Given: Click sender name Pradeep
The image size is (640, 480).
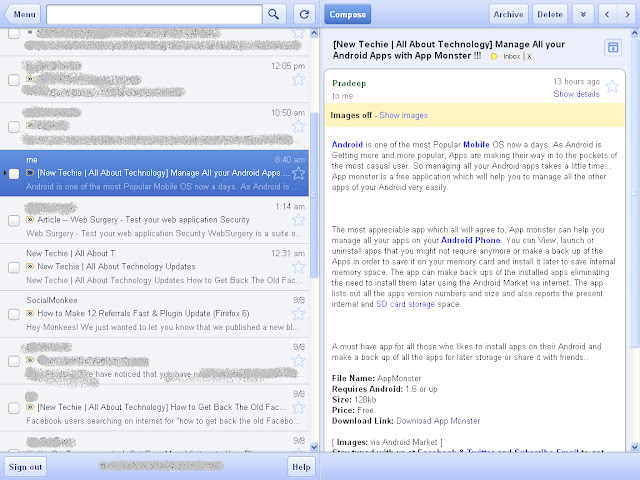Looking at the screenshot, I should [x=349, y=83].
